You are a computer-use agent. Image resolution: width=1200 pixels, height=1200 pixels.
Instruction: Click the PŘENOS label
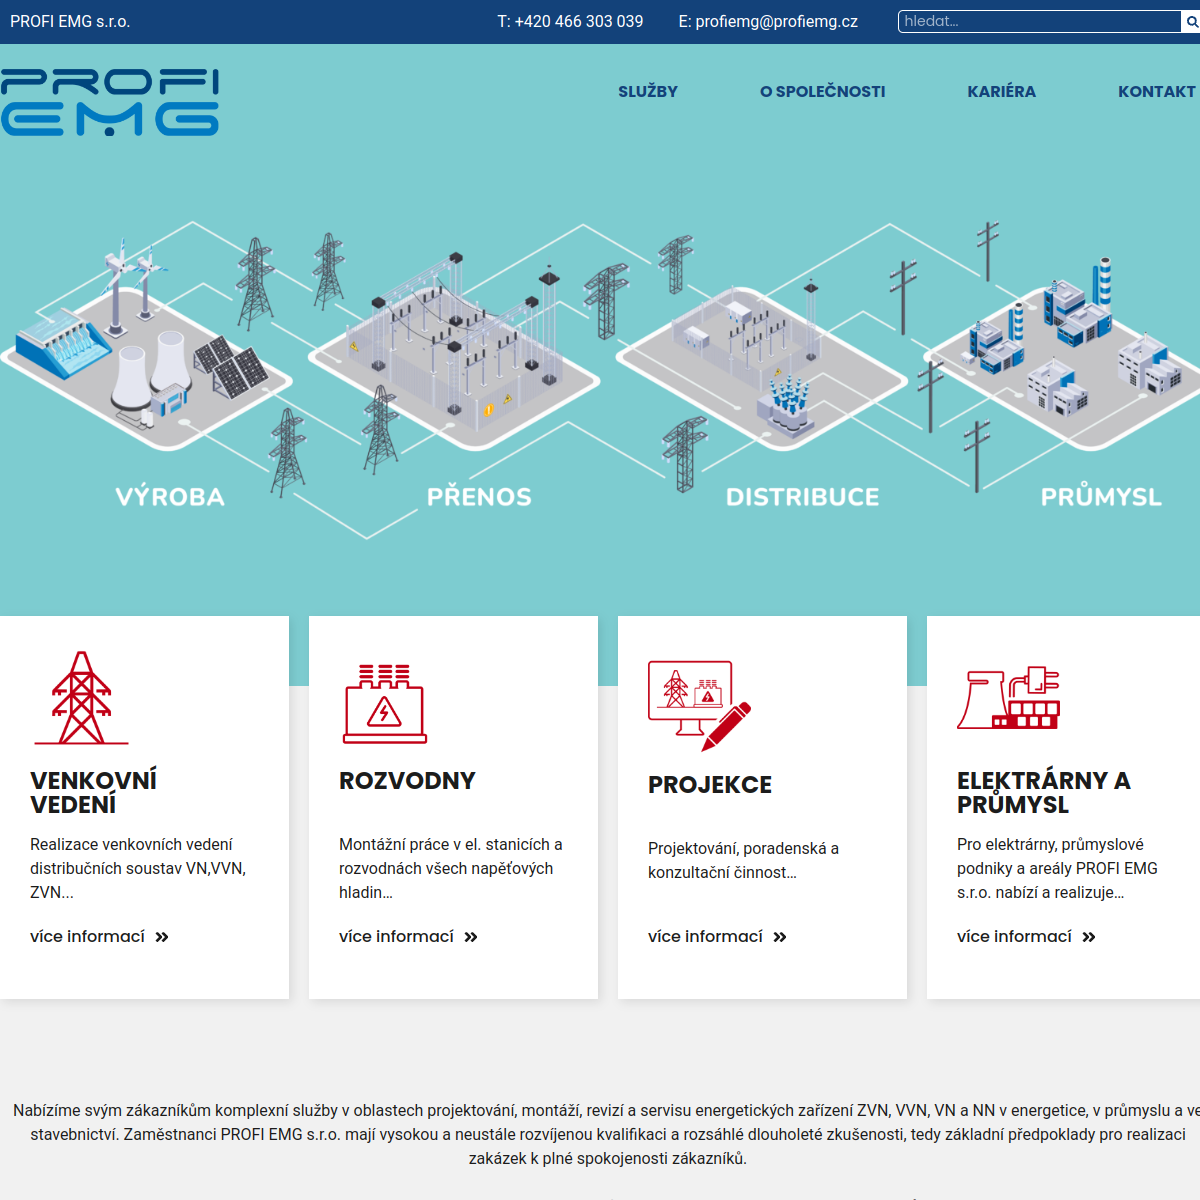click(479, 497)
